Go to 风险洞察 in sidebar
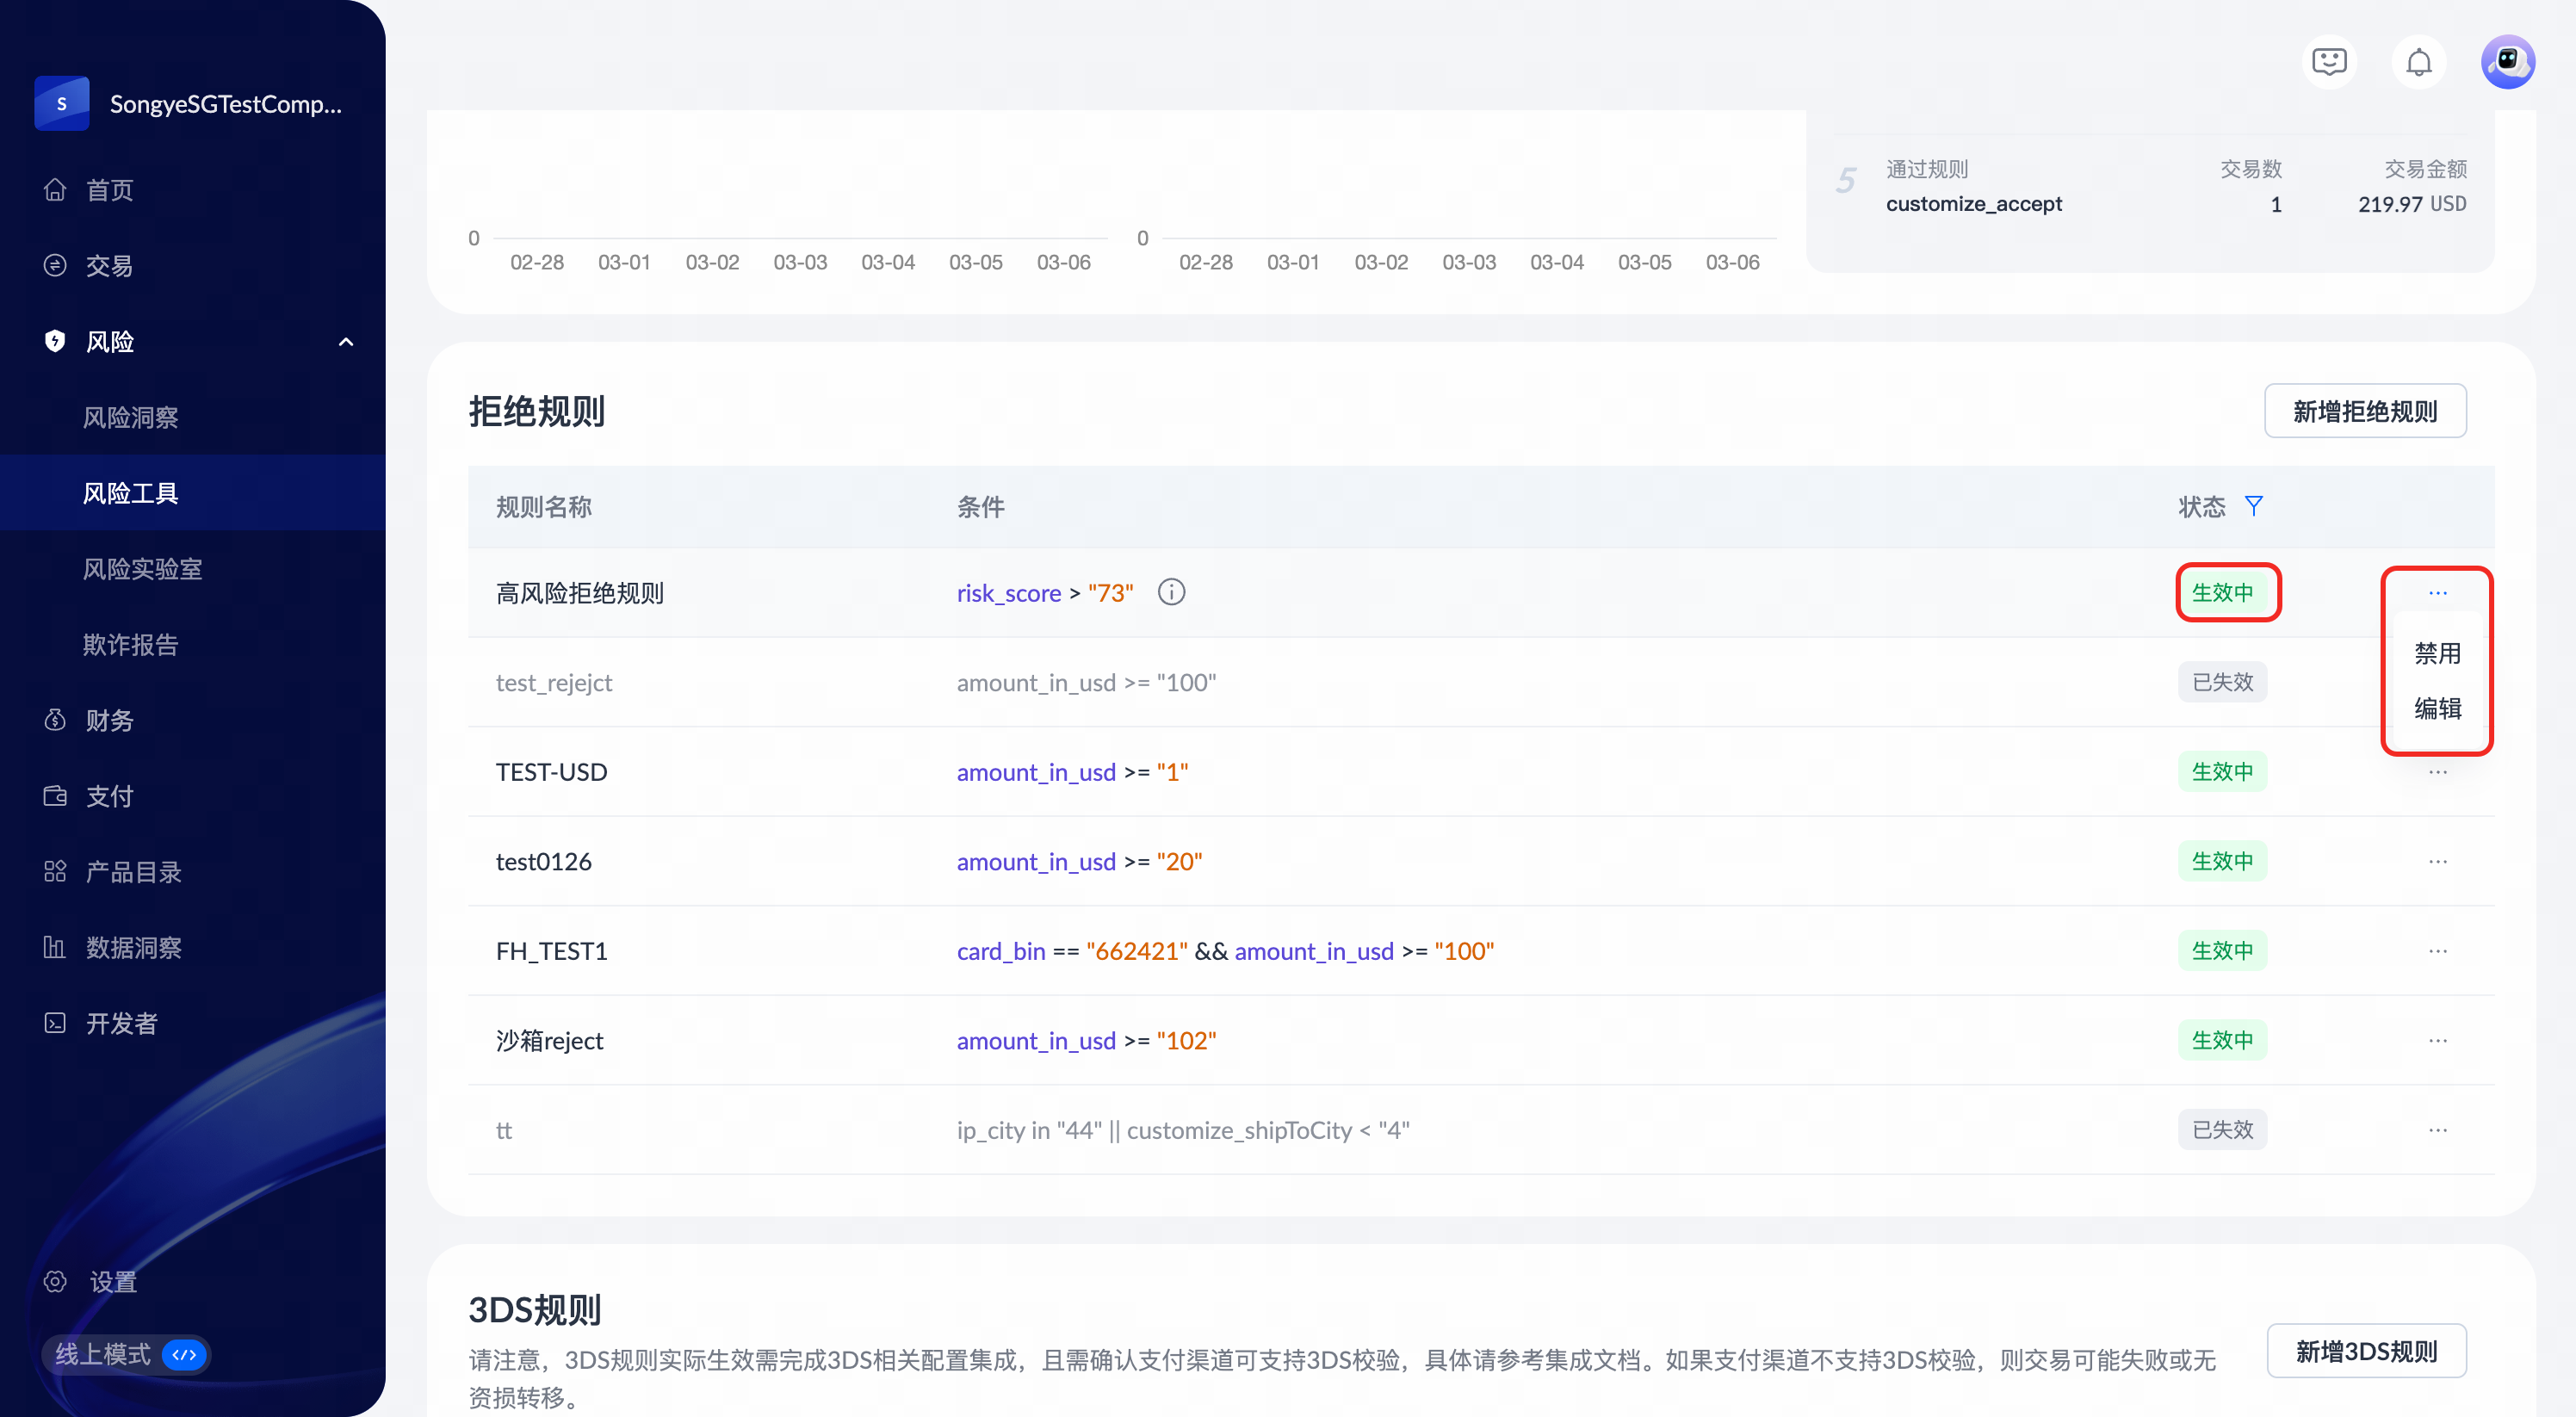2576x1417 pixels. (130, 417)
